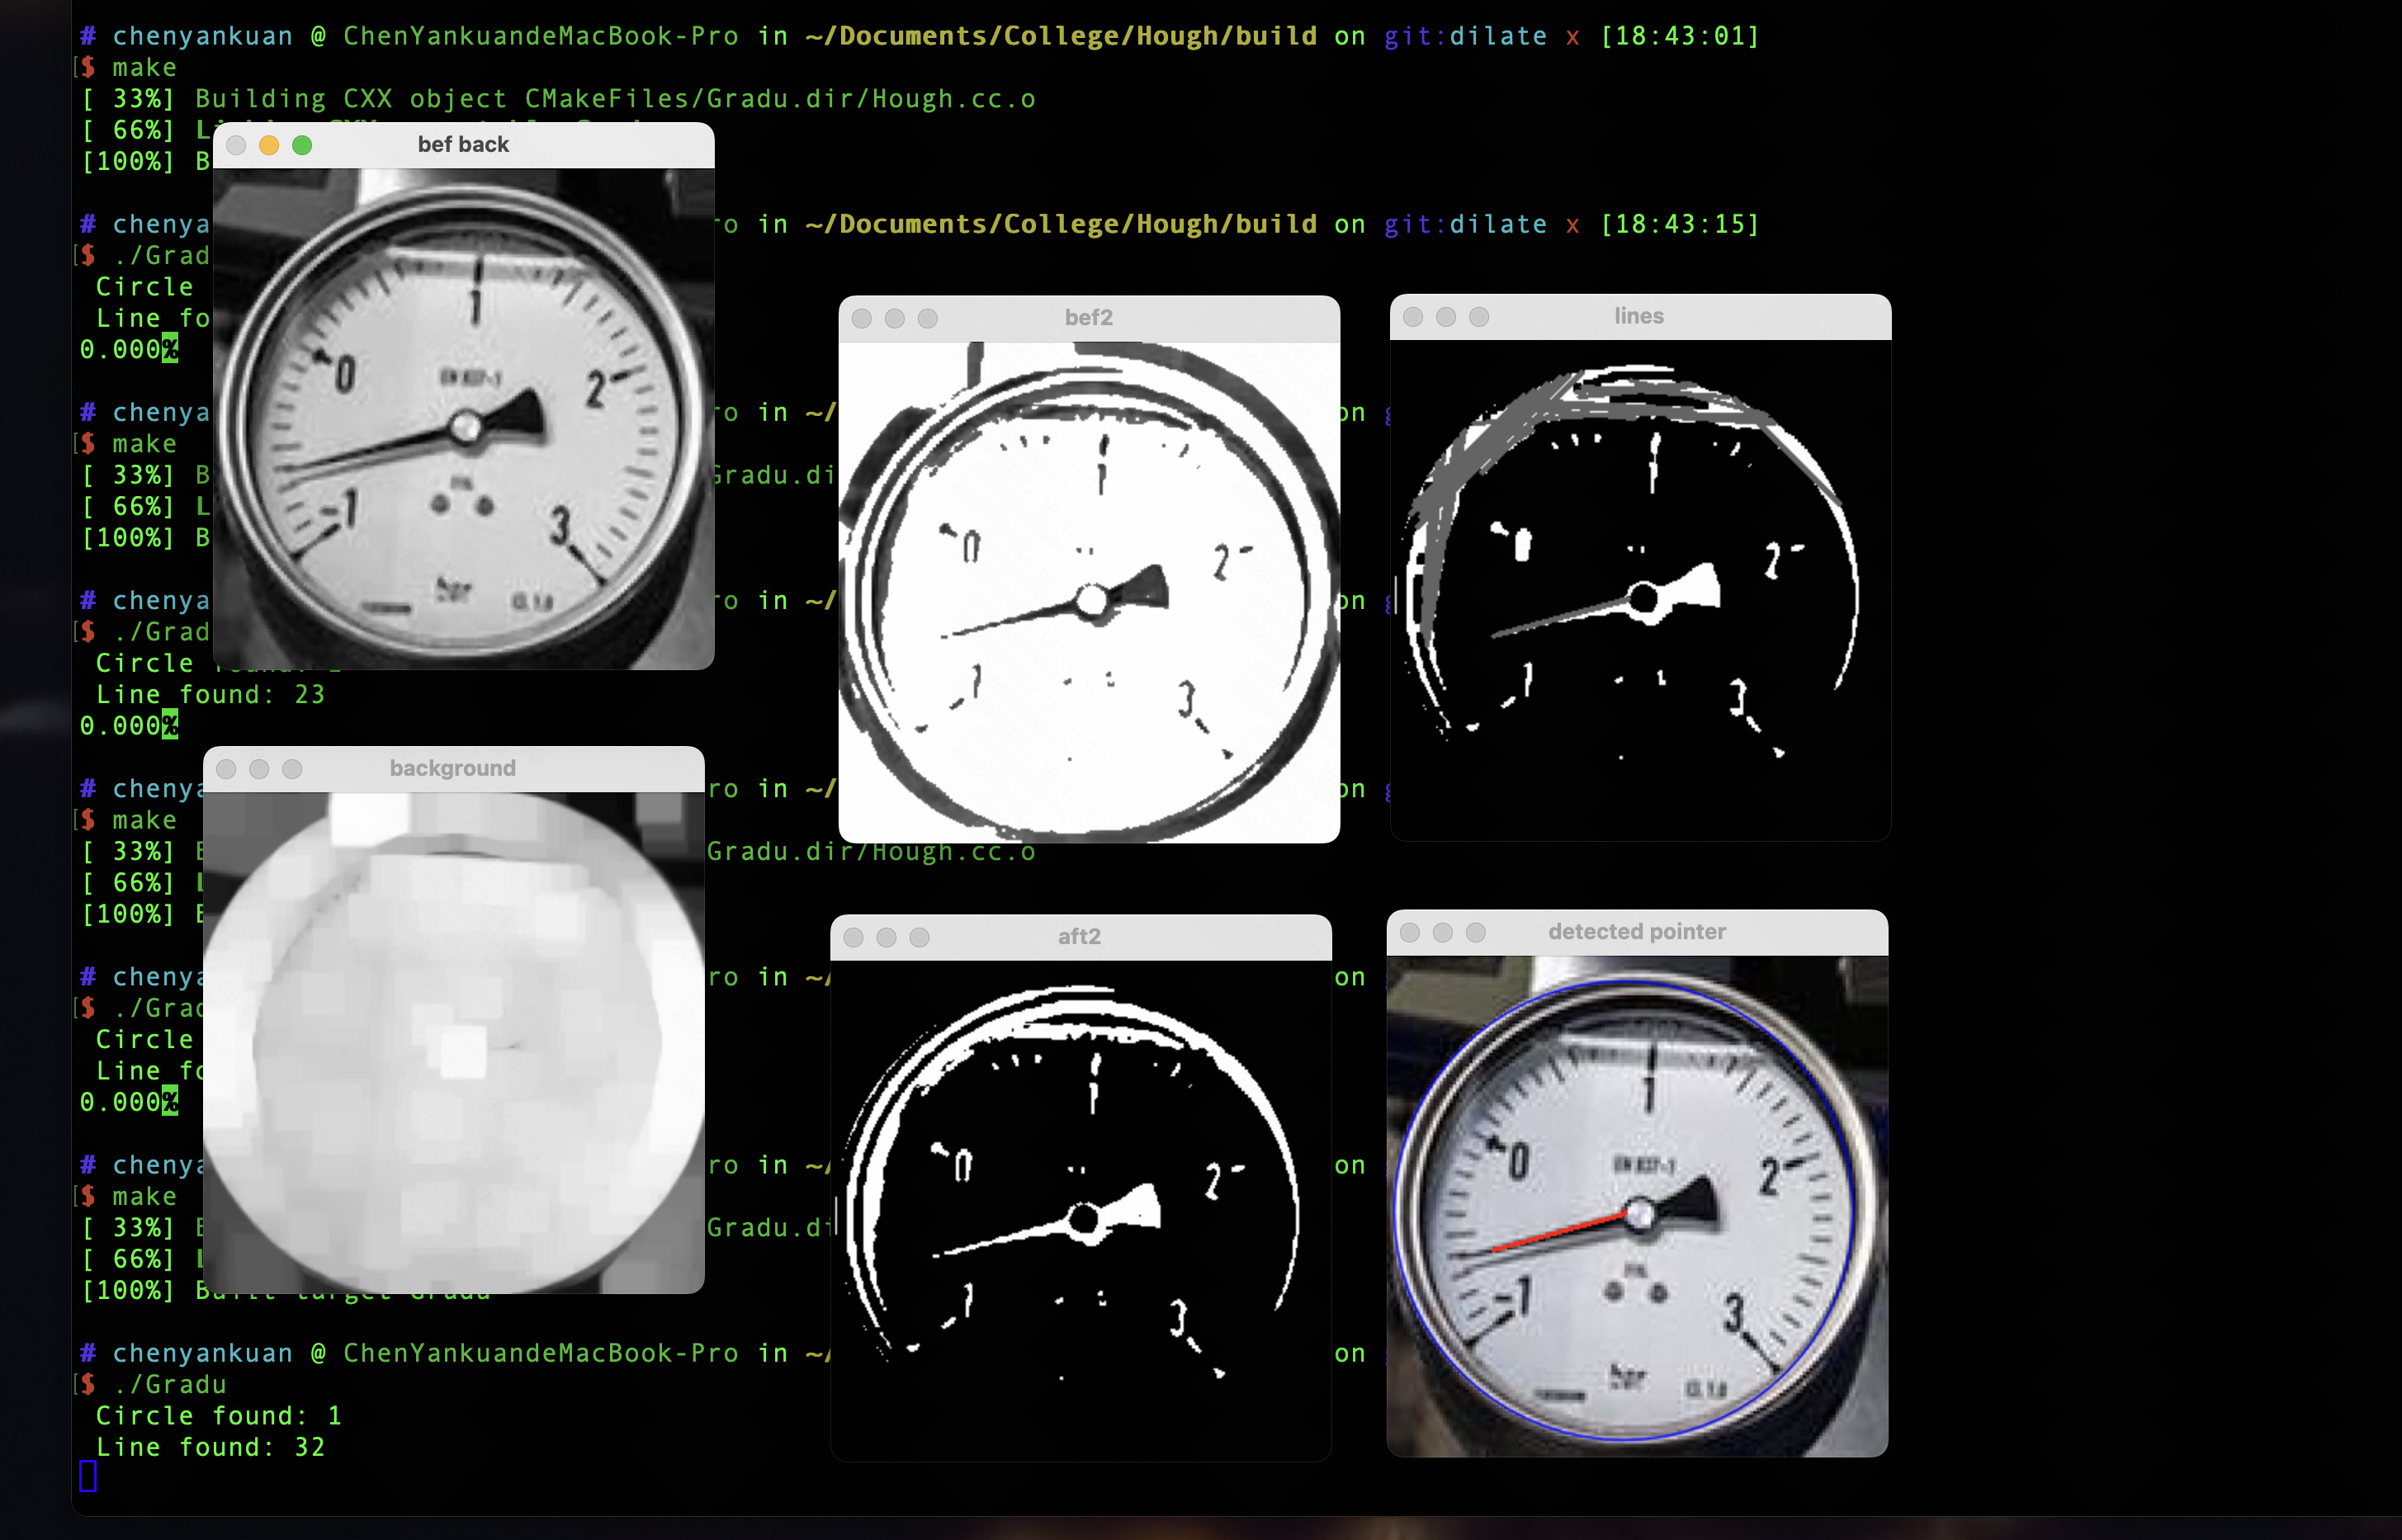The height and width of the screenshot is (1540, 2402).
Task: Click the "detected pointer" window title
Action: pyautogui.click(x=1636, y=933)
